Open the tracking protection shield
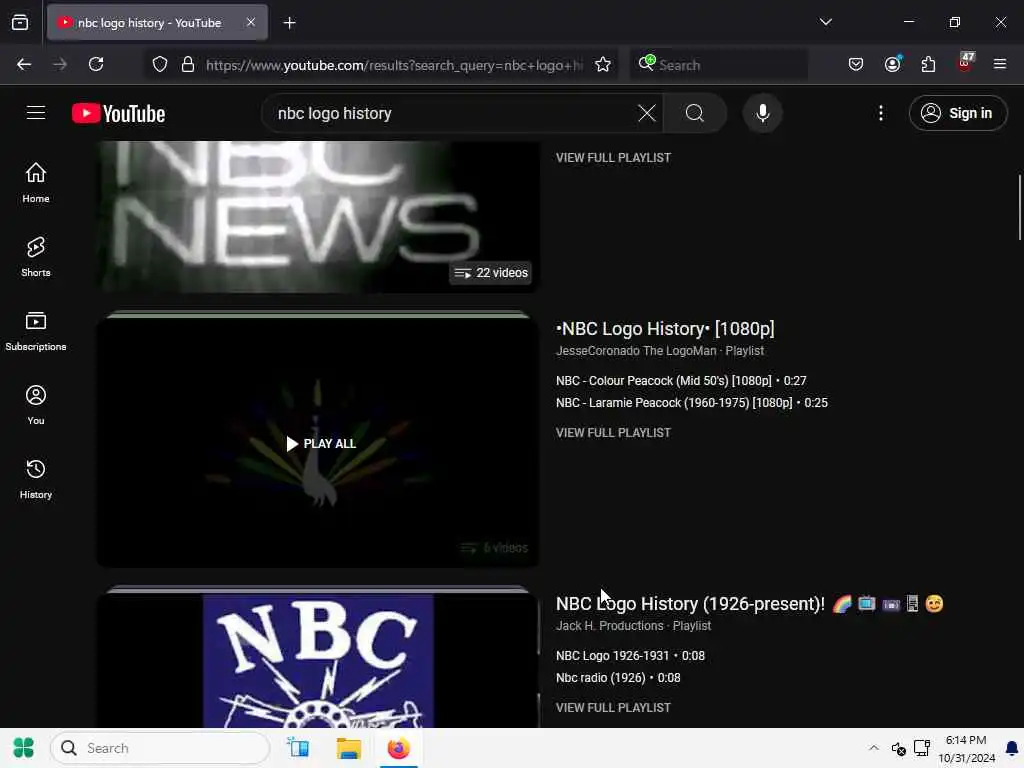 point(160,64)
